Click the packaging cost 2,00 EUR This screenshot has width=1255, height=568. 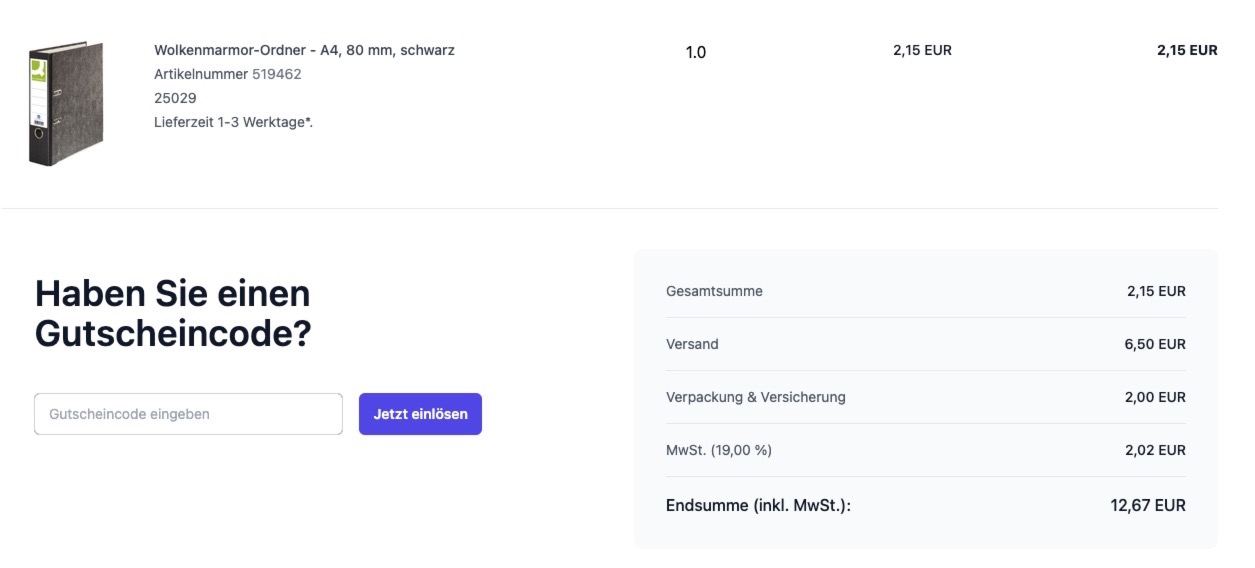tap(1155, 397)
